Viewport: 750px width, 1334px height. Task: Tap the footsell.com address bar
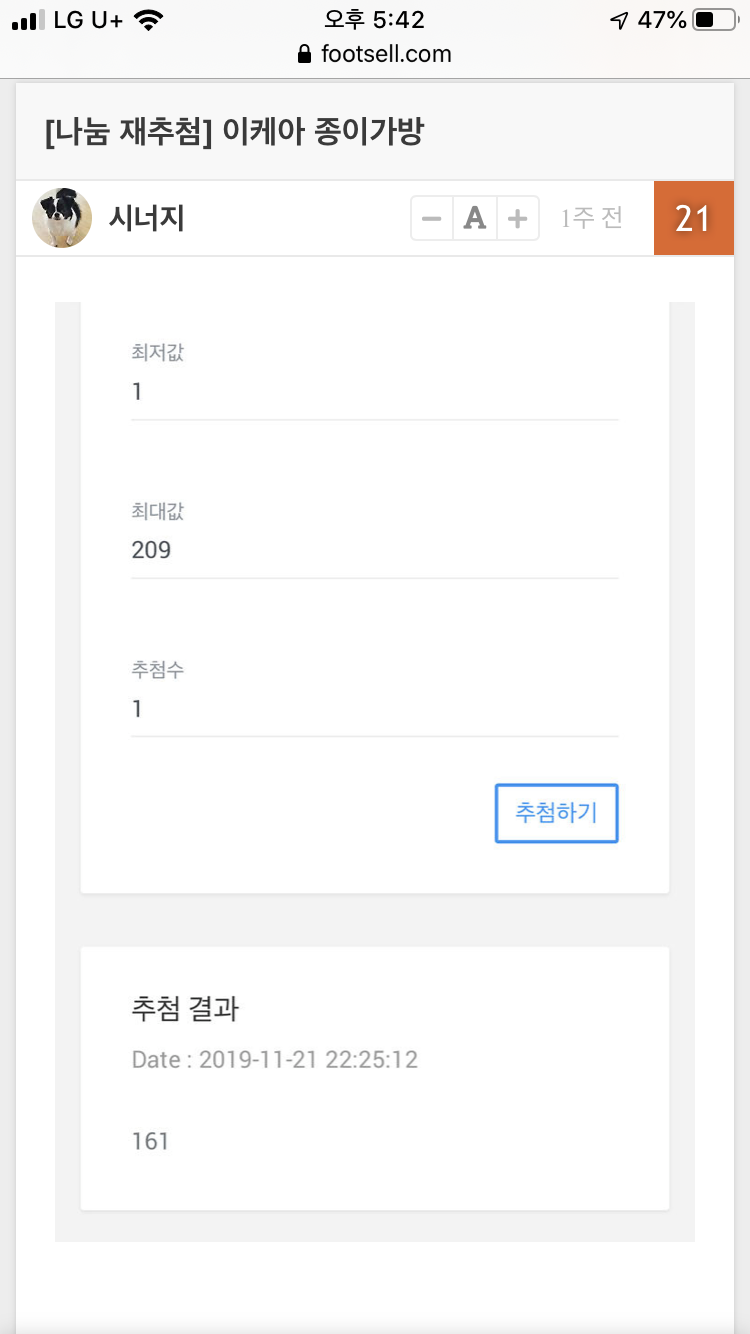point(375,54)
